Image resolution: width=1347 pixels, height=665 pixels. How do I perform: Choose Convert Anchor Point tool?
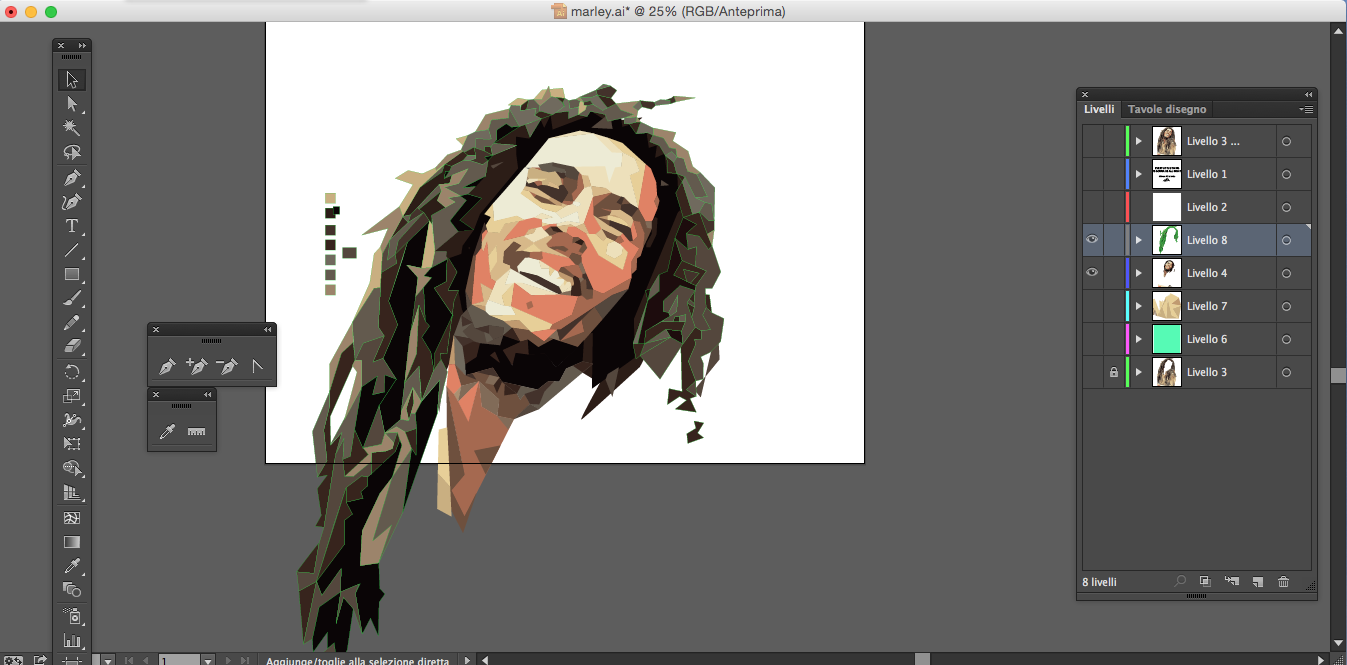tap(257, 367)
